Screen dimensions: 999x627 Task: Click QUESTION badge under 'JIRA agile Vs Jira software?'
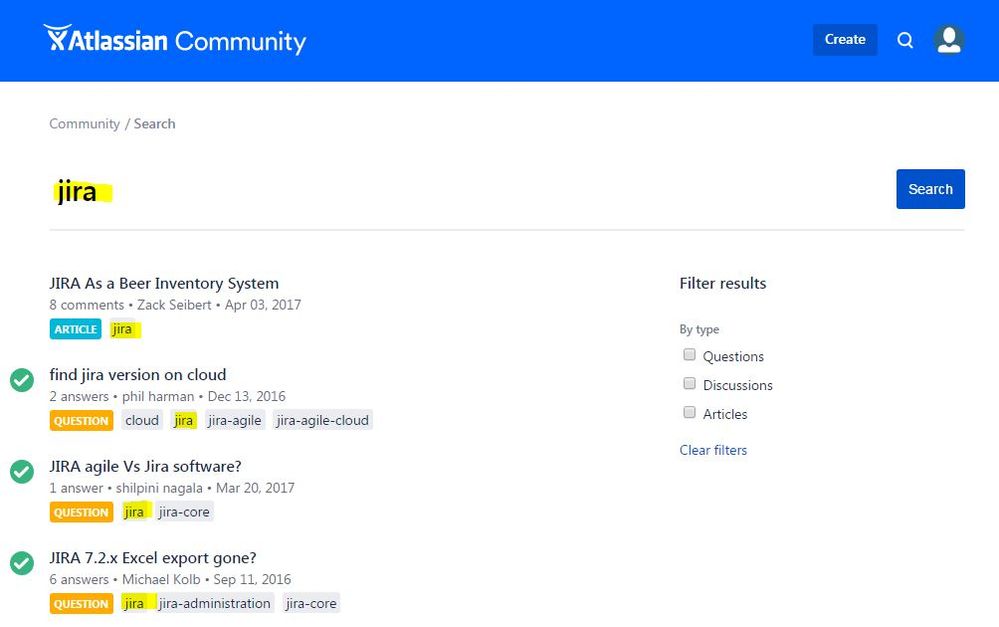pos(81,512)
